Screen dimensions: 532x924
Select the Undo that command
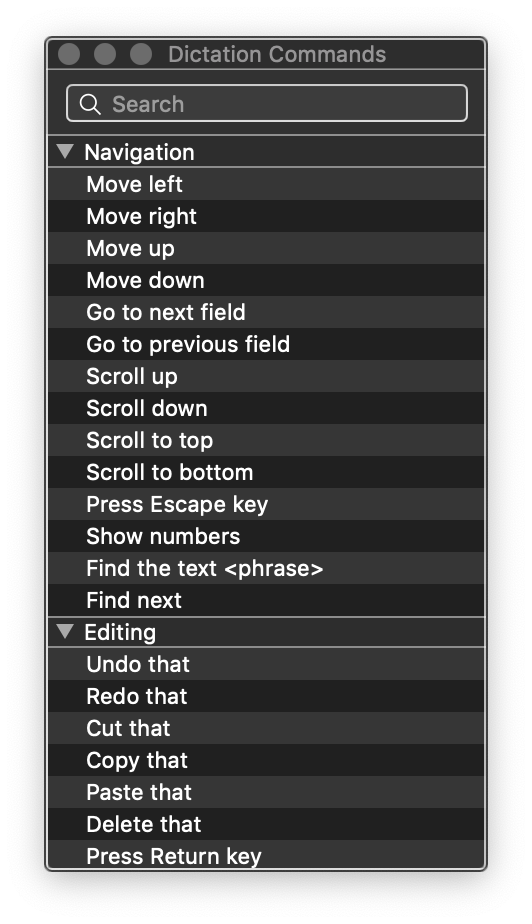(266, 664)
